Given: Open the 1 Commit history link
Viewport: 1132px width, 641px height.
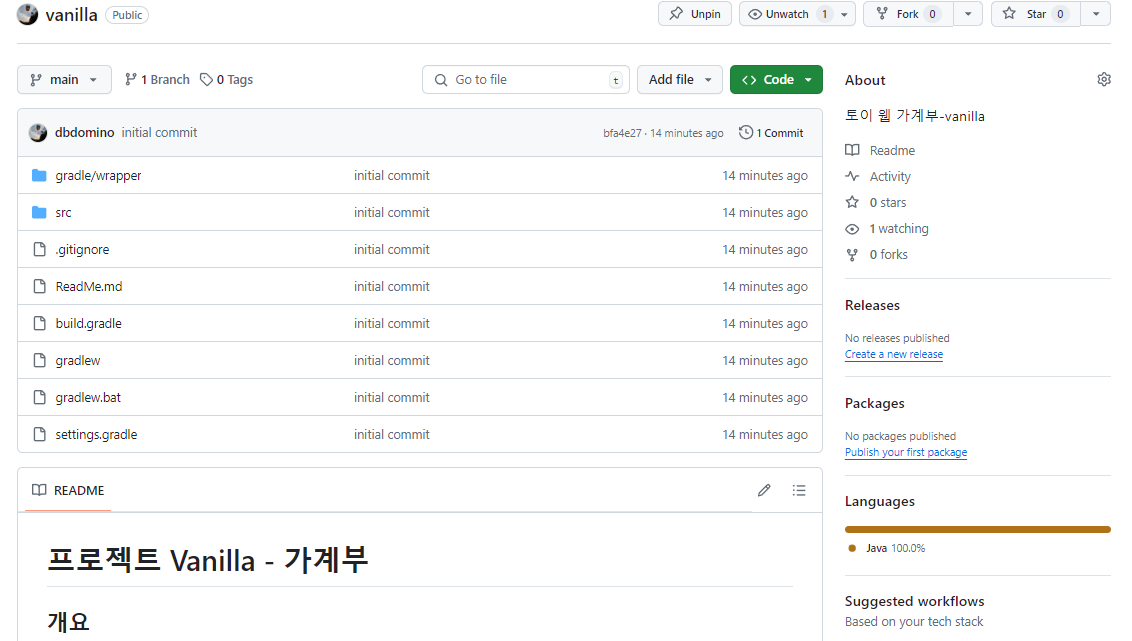Looking at the screenshot, I should click(x=771, y=133).
